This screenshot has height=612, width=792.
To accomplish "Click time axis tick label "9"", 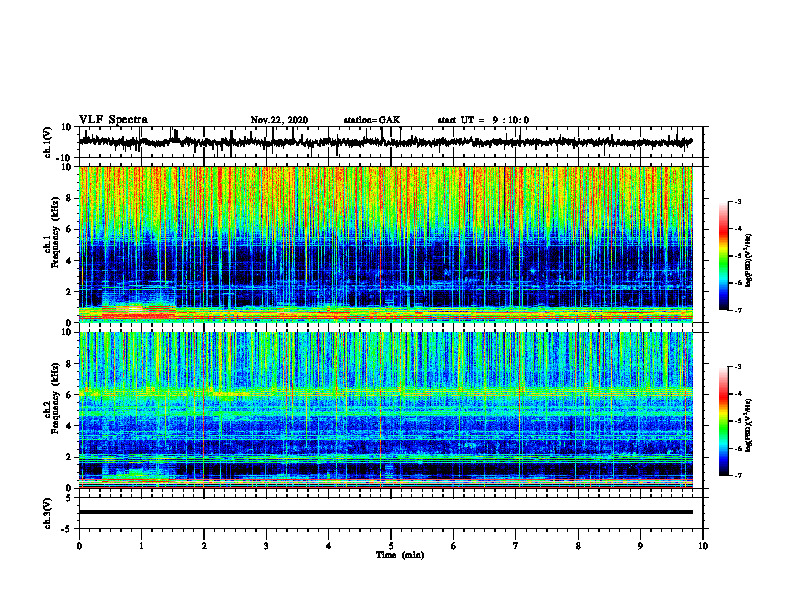I will tap(640, 546).
